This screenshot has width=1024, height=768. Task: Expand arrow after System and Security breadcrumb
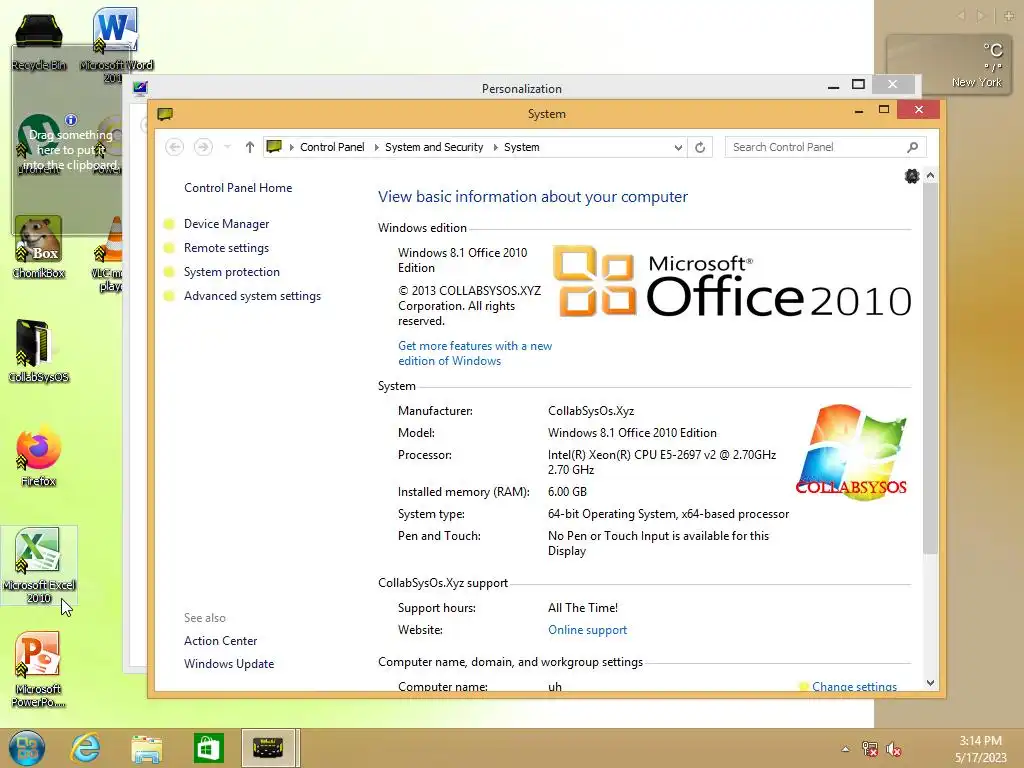click(496, 148)
